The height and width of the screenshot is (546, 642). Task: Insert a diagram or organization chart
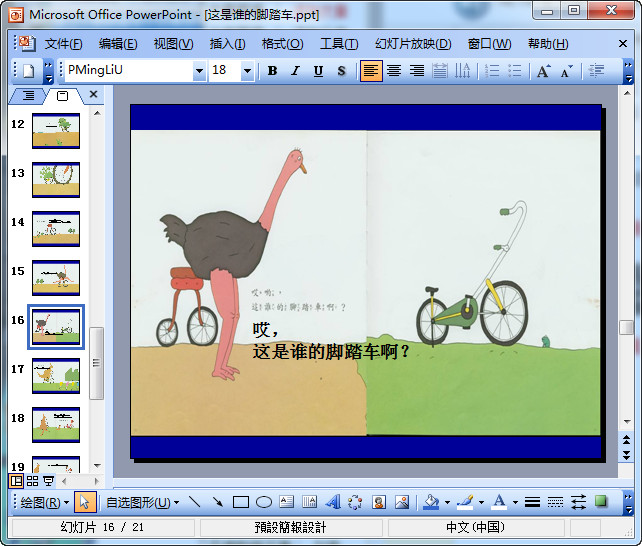point(355,502)
